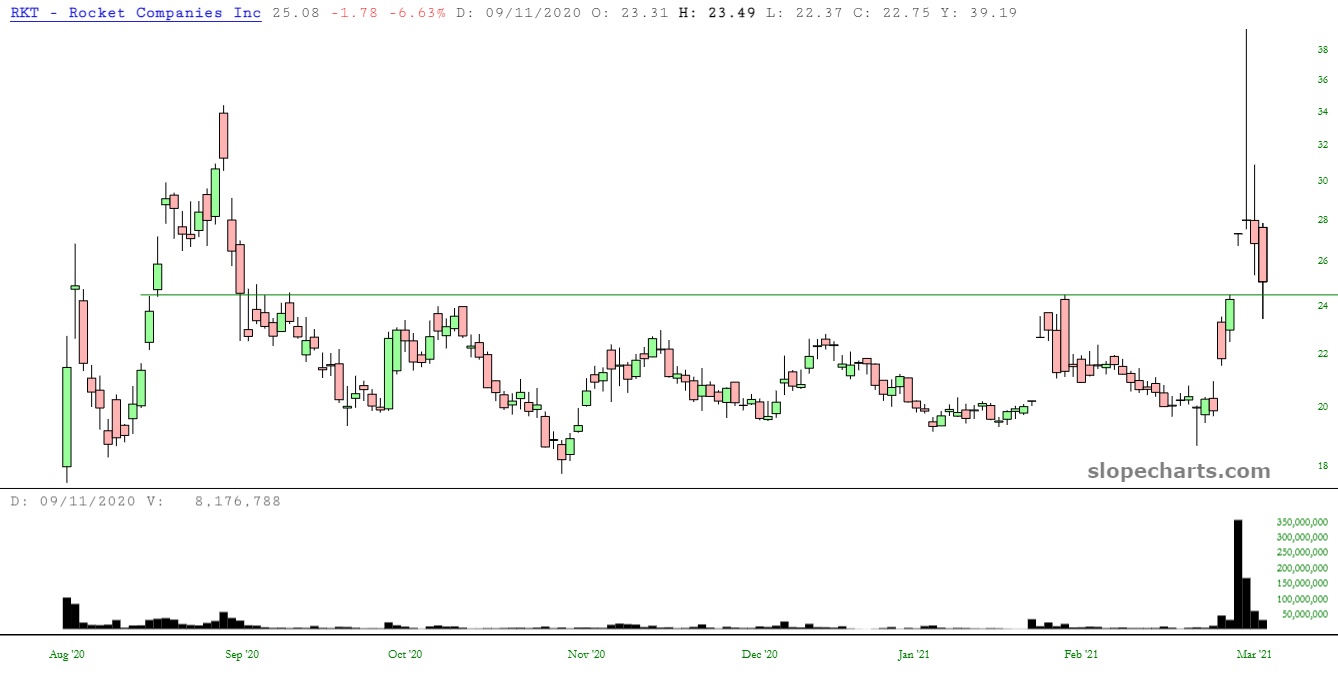This screenshot has height=675, width=1338.
Task: Select the Sep '20 date axis label
Action: pyautogui.click(x=241, y=654)
